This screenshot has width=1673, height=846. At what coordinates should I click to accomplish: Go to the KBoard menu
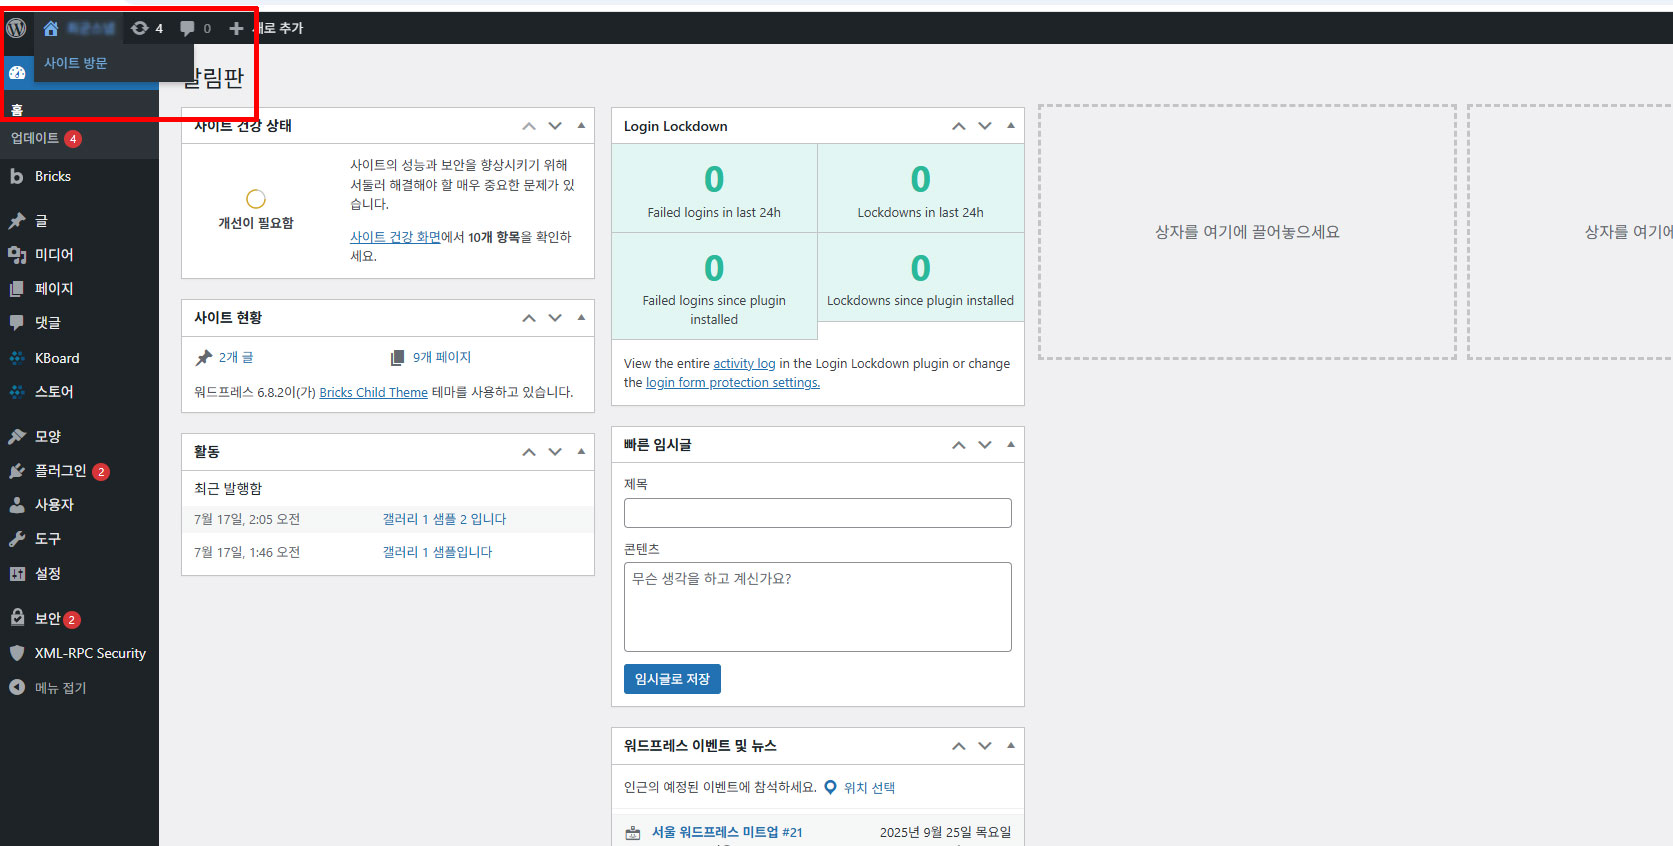(56, 358)
